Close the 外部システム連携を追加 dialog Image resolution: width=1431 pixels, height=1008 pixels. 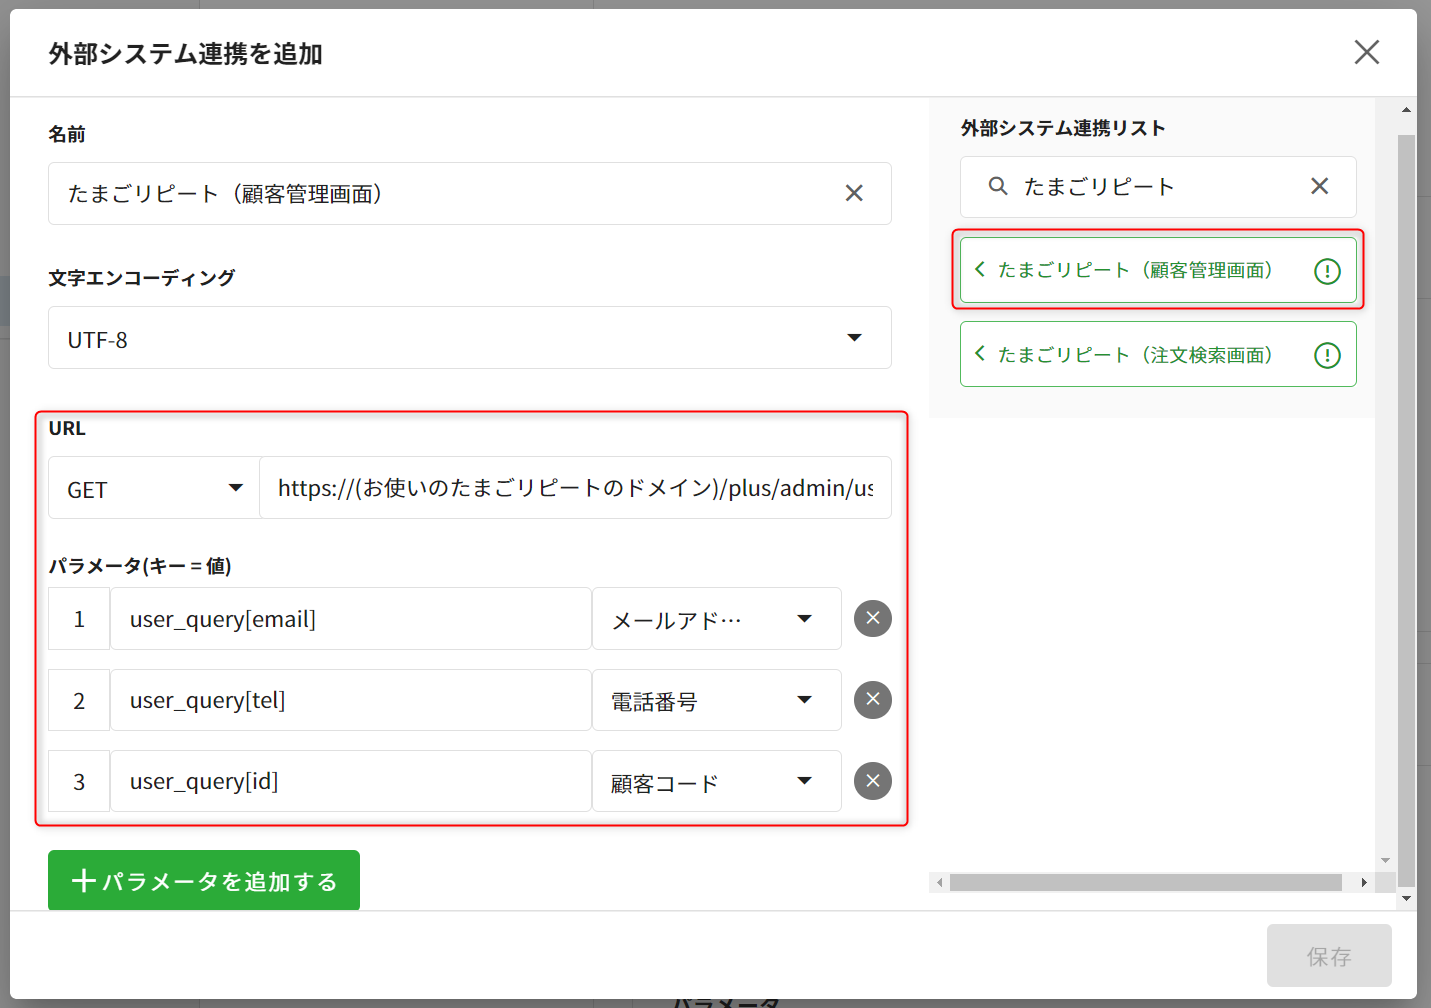point(1366,52)
